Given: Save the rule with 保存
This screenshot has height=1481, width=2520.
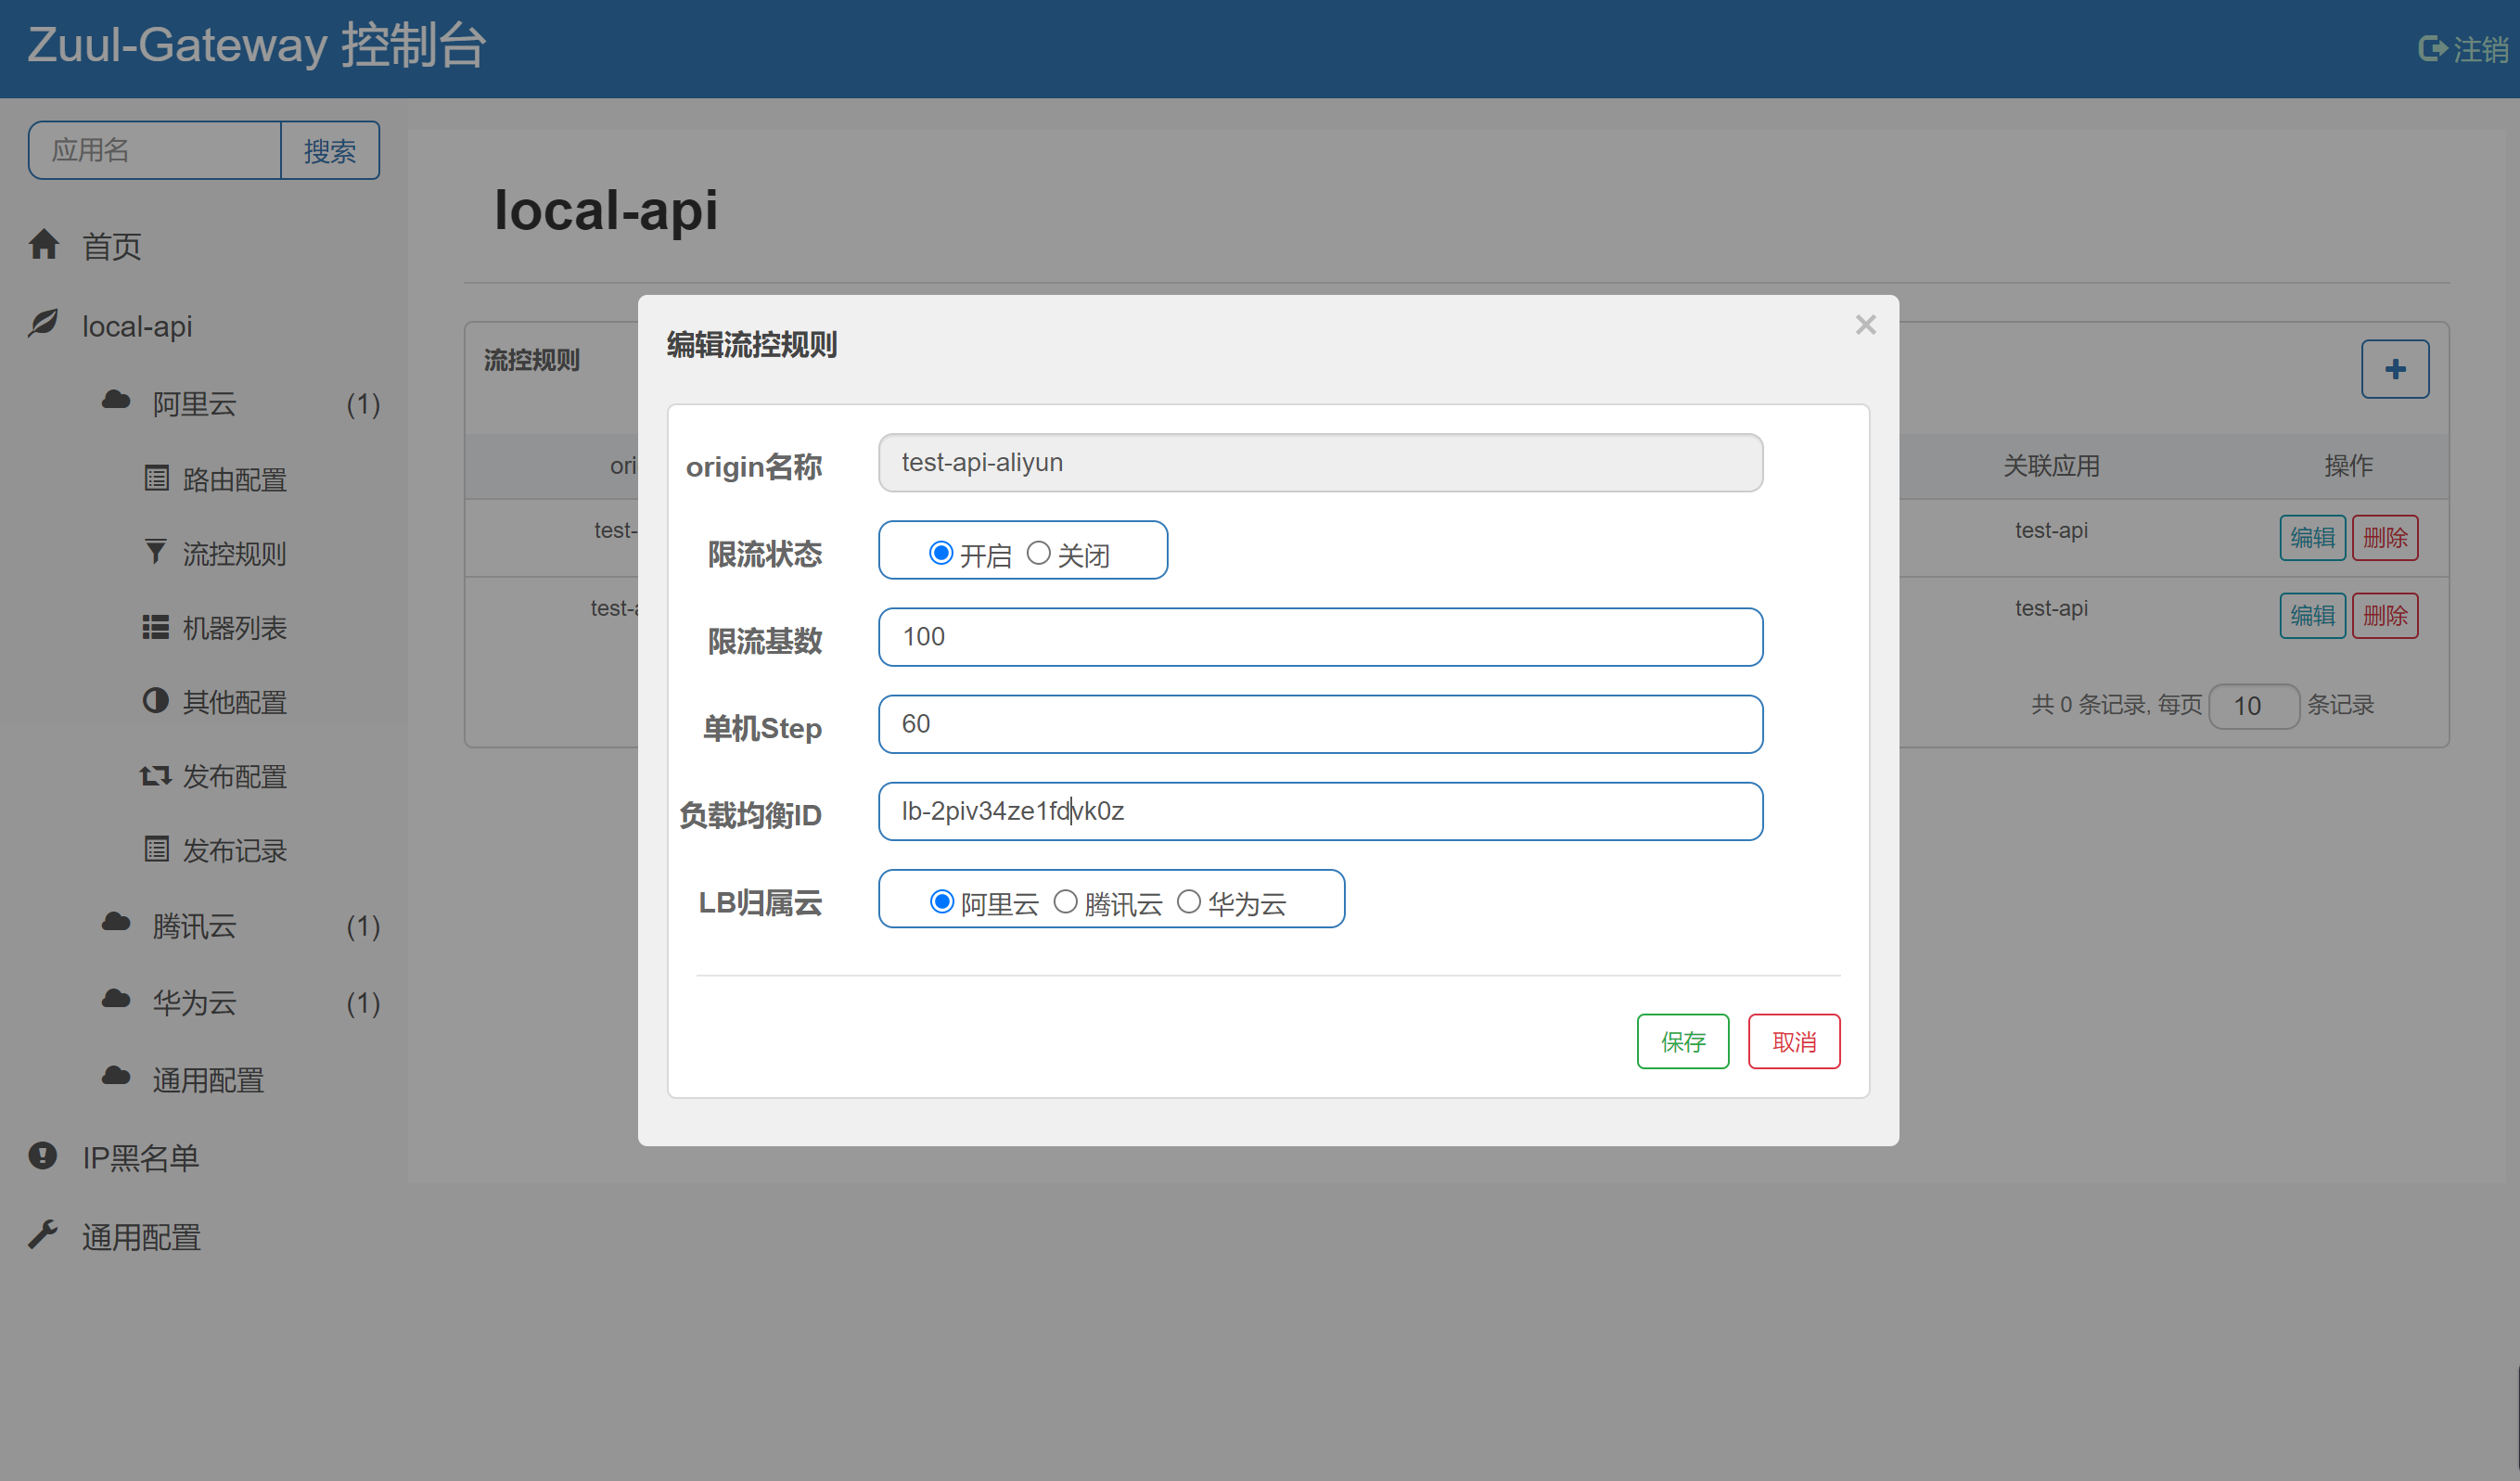Looking at the screenshot, I should (x=1682, y=1041).
